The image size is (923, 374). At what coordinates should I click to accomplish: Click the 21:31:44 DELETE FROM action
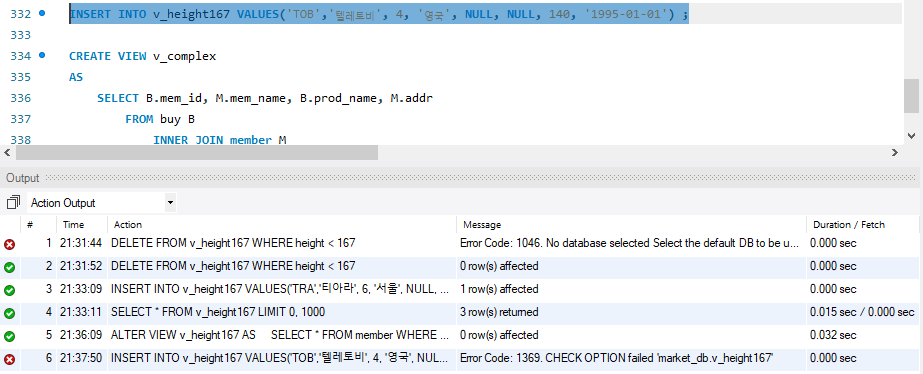click(x=233, y=243)
